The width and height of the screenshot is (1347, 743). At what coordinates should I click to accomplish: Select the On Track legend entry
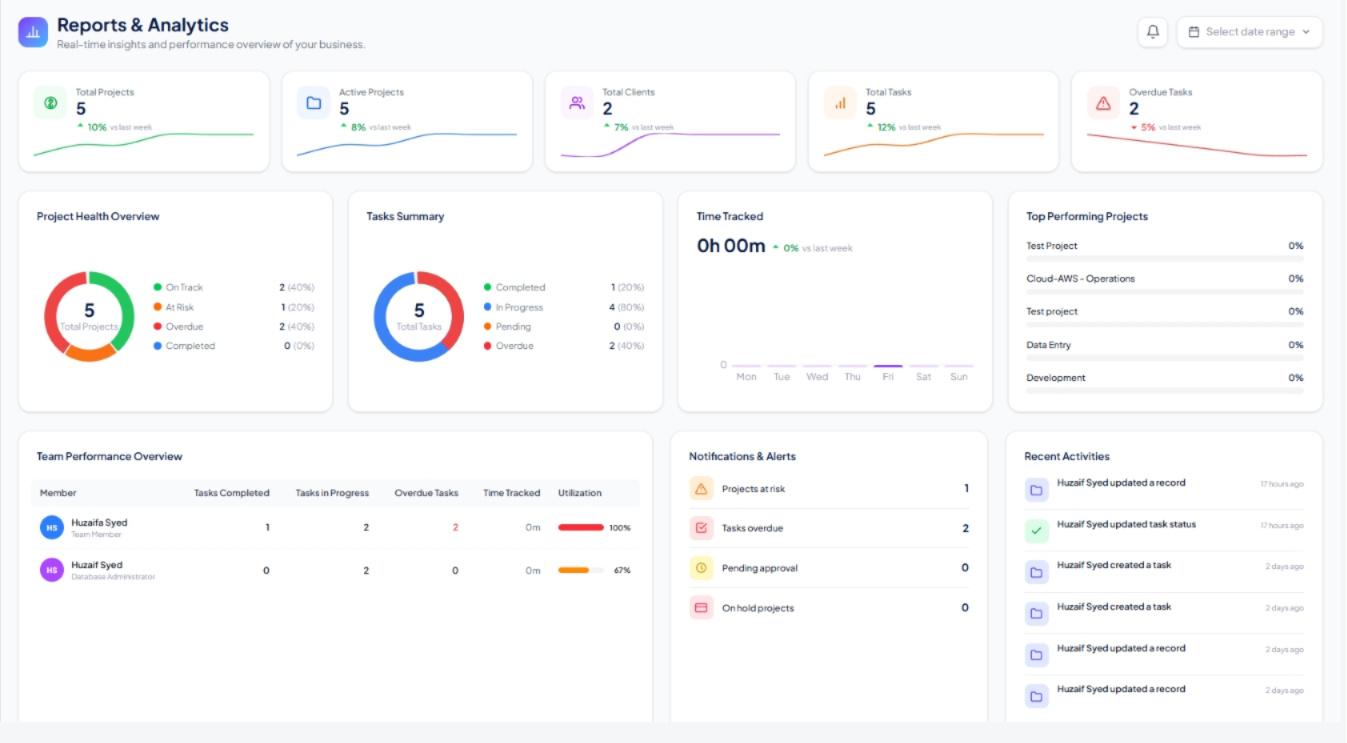[234, 287]
